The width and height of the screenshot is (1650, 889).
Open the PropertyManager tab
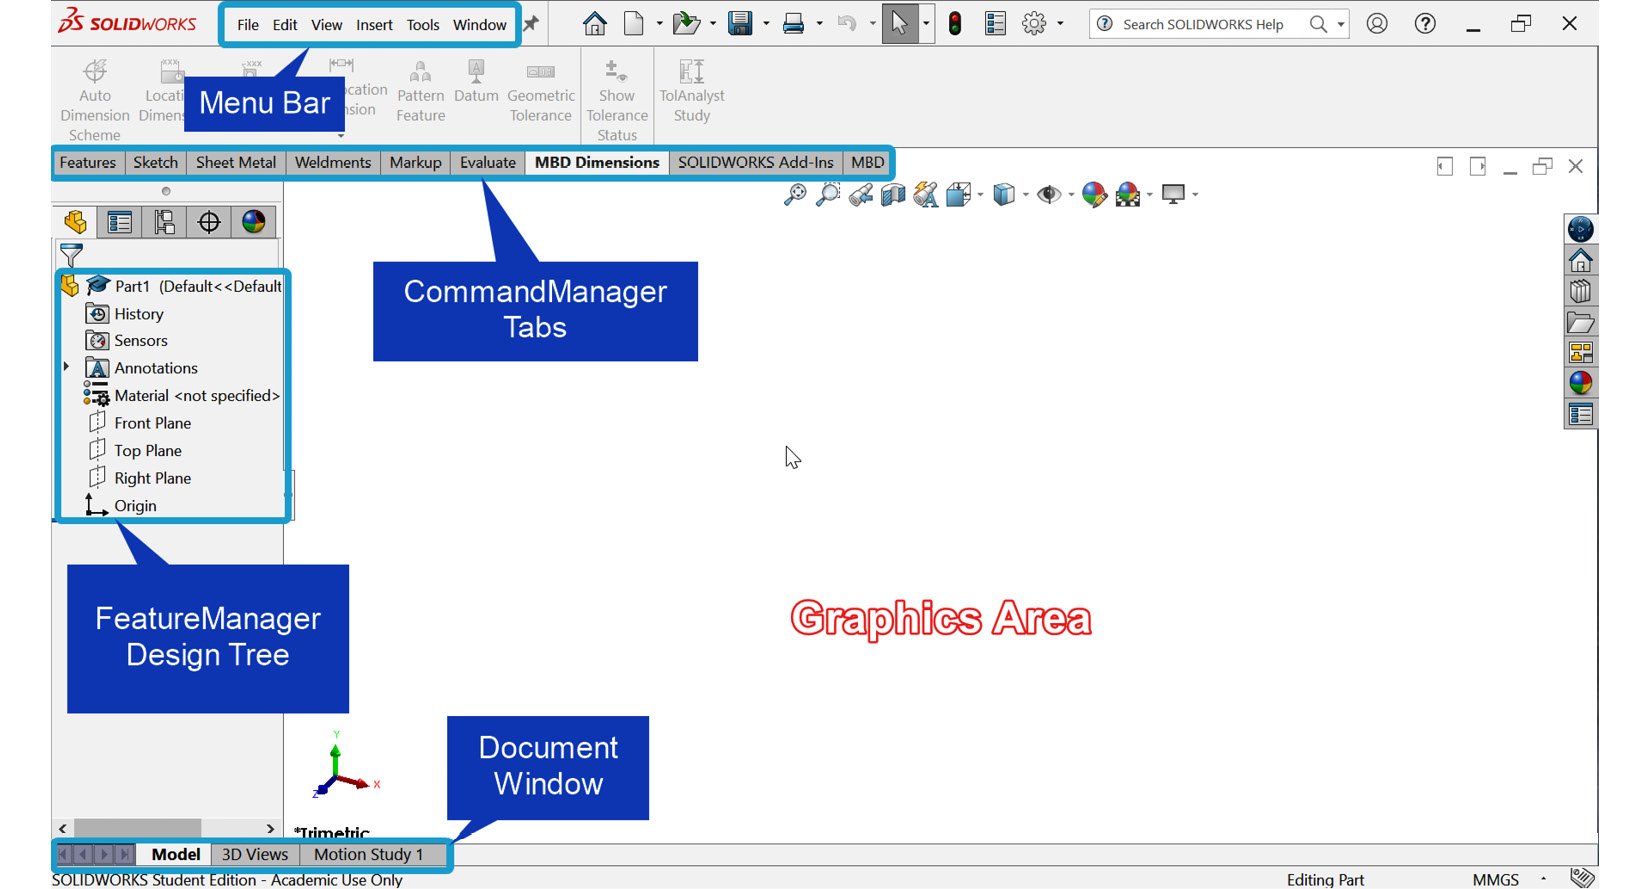(120, 222)
